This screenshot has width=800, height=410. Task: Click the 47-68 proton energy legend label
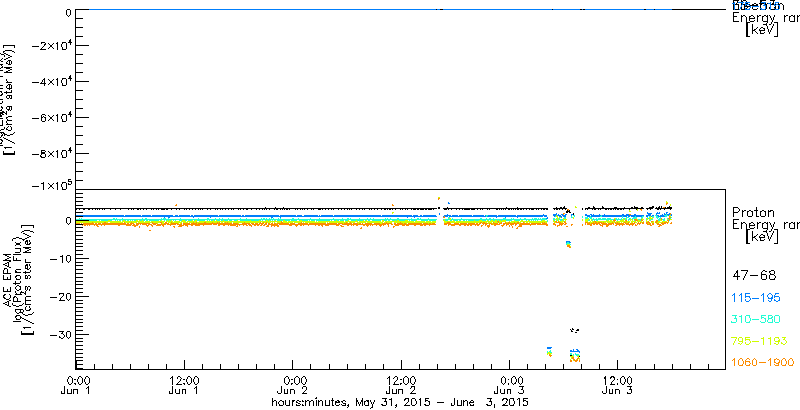754,276
